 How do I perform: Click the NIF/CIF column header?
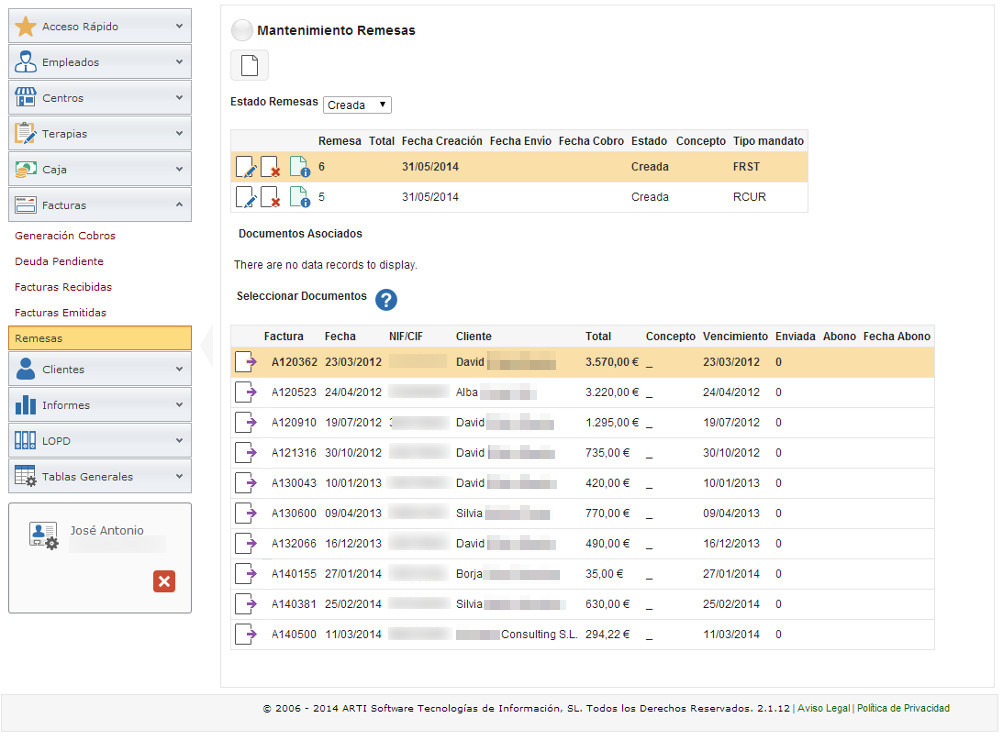point(406,336)
